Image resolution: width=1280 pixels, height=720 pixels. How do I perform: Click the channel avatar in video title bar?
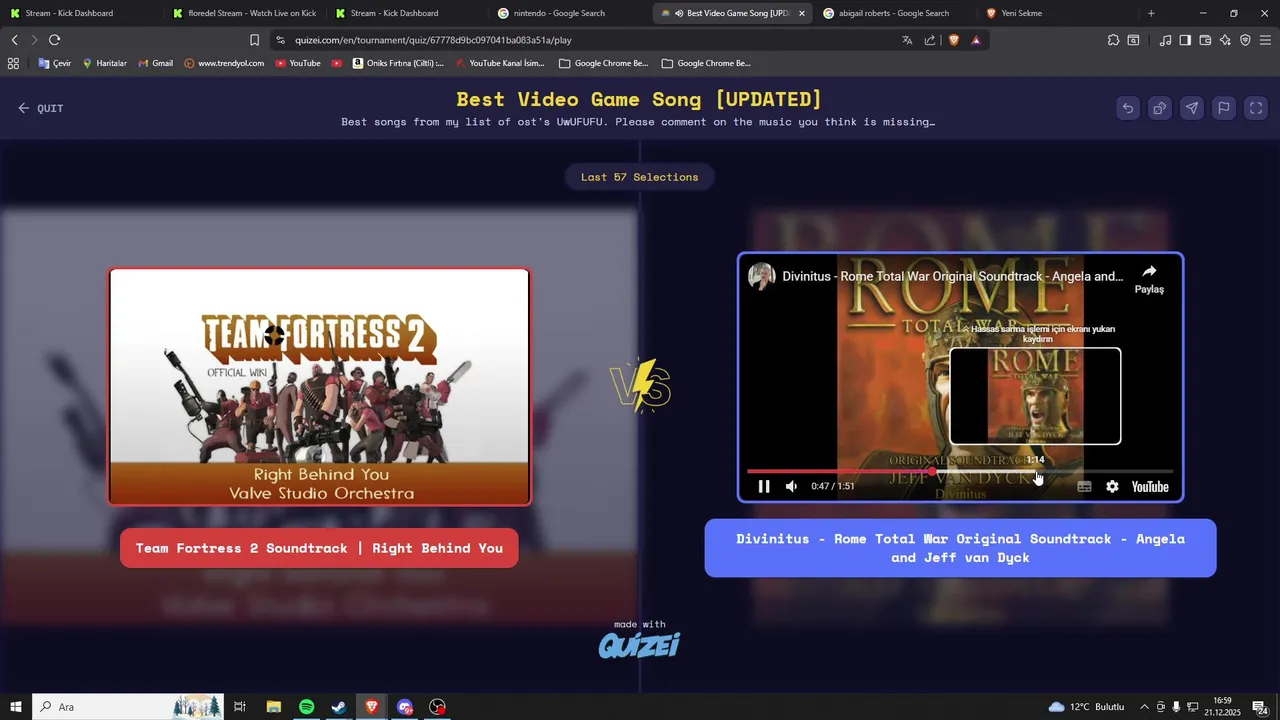762,276
